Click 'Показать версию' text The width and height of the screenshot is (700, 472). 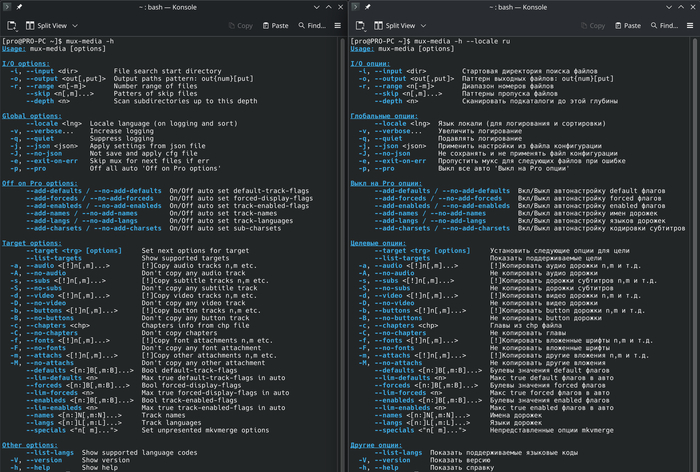(460, 460)
